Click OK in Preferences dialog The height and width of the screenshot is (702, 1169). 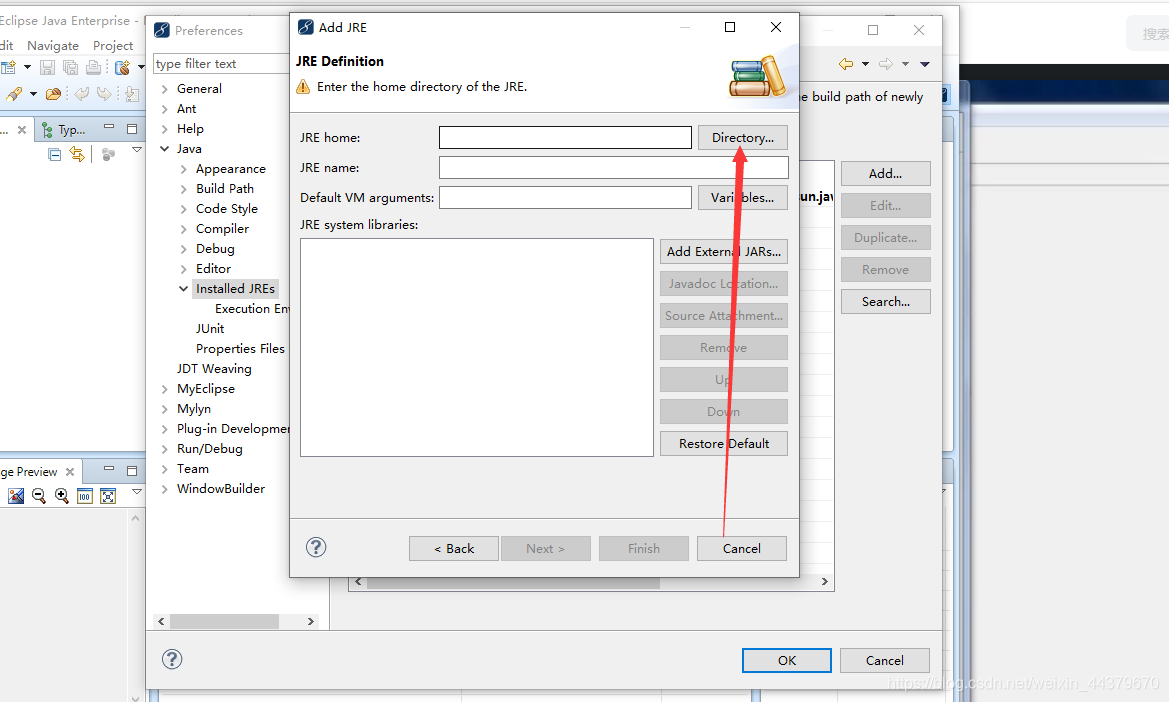click(x=787, y=660)
